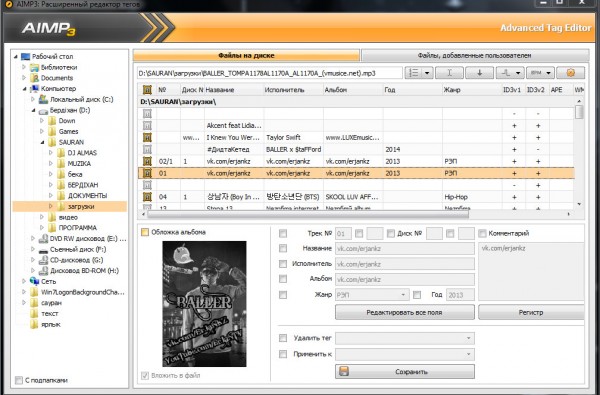Click the tag autofill step icon
Screen dimensions: 600x395
click(x=505, y=73)
